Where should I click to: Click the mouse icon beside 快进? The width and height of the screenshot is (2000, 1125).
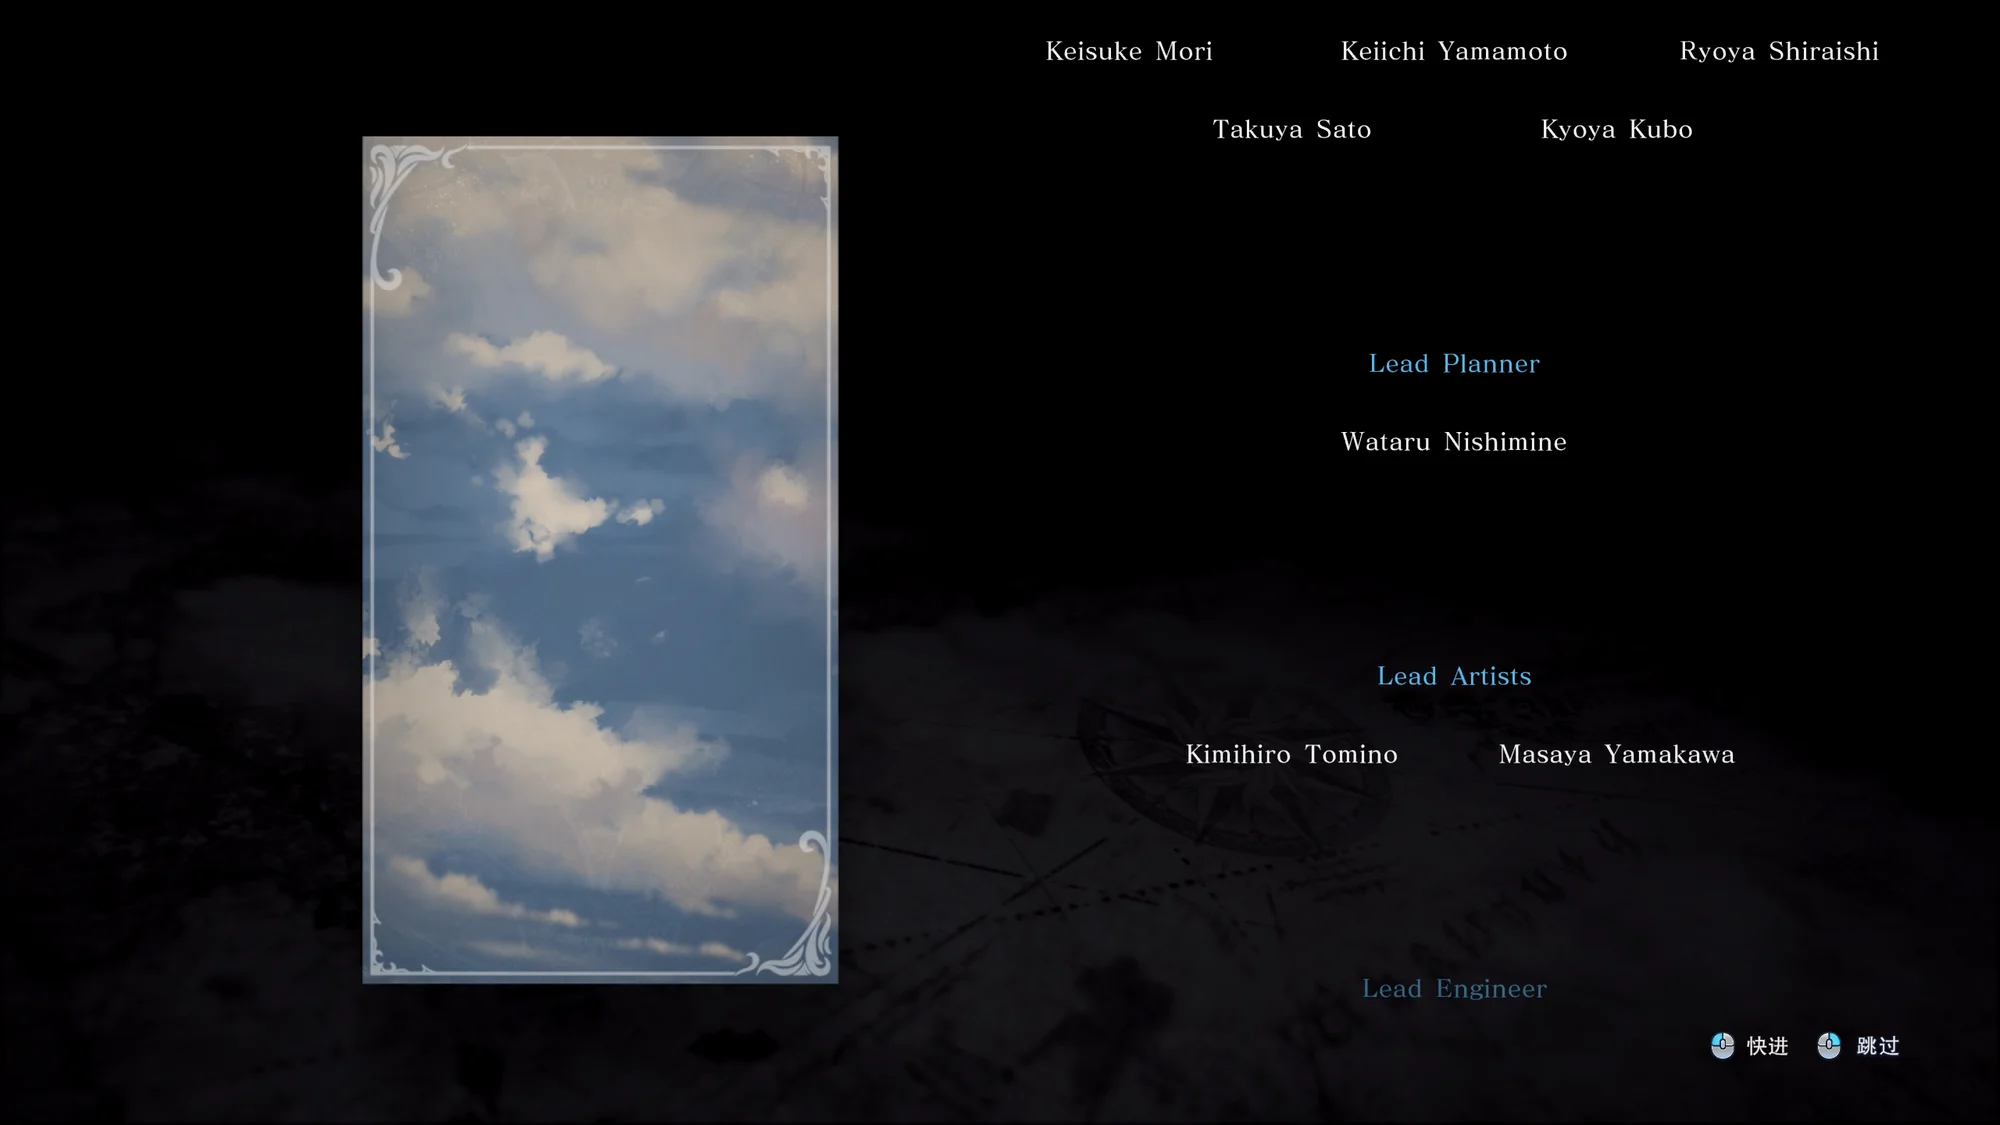(x=1722, y=1046)
